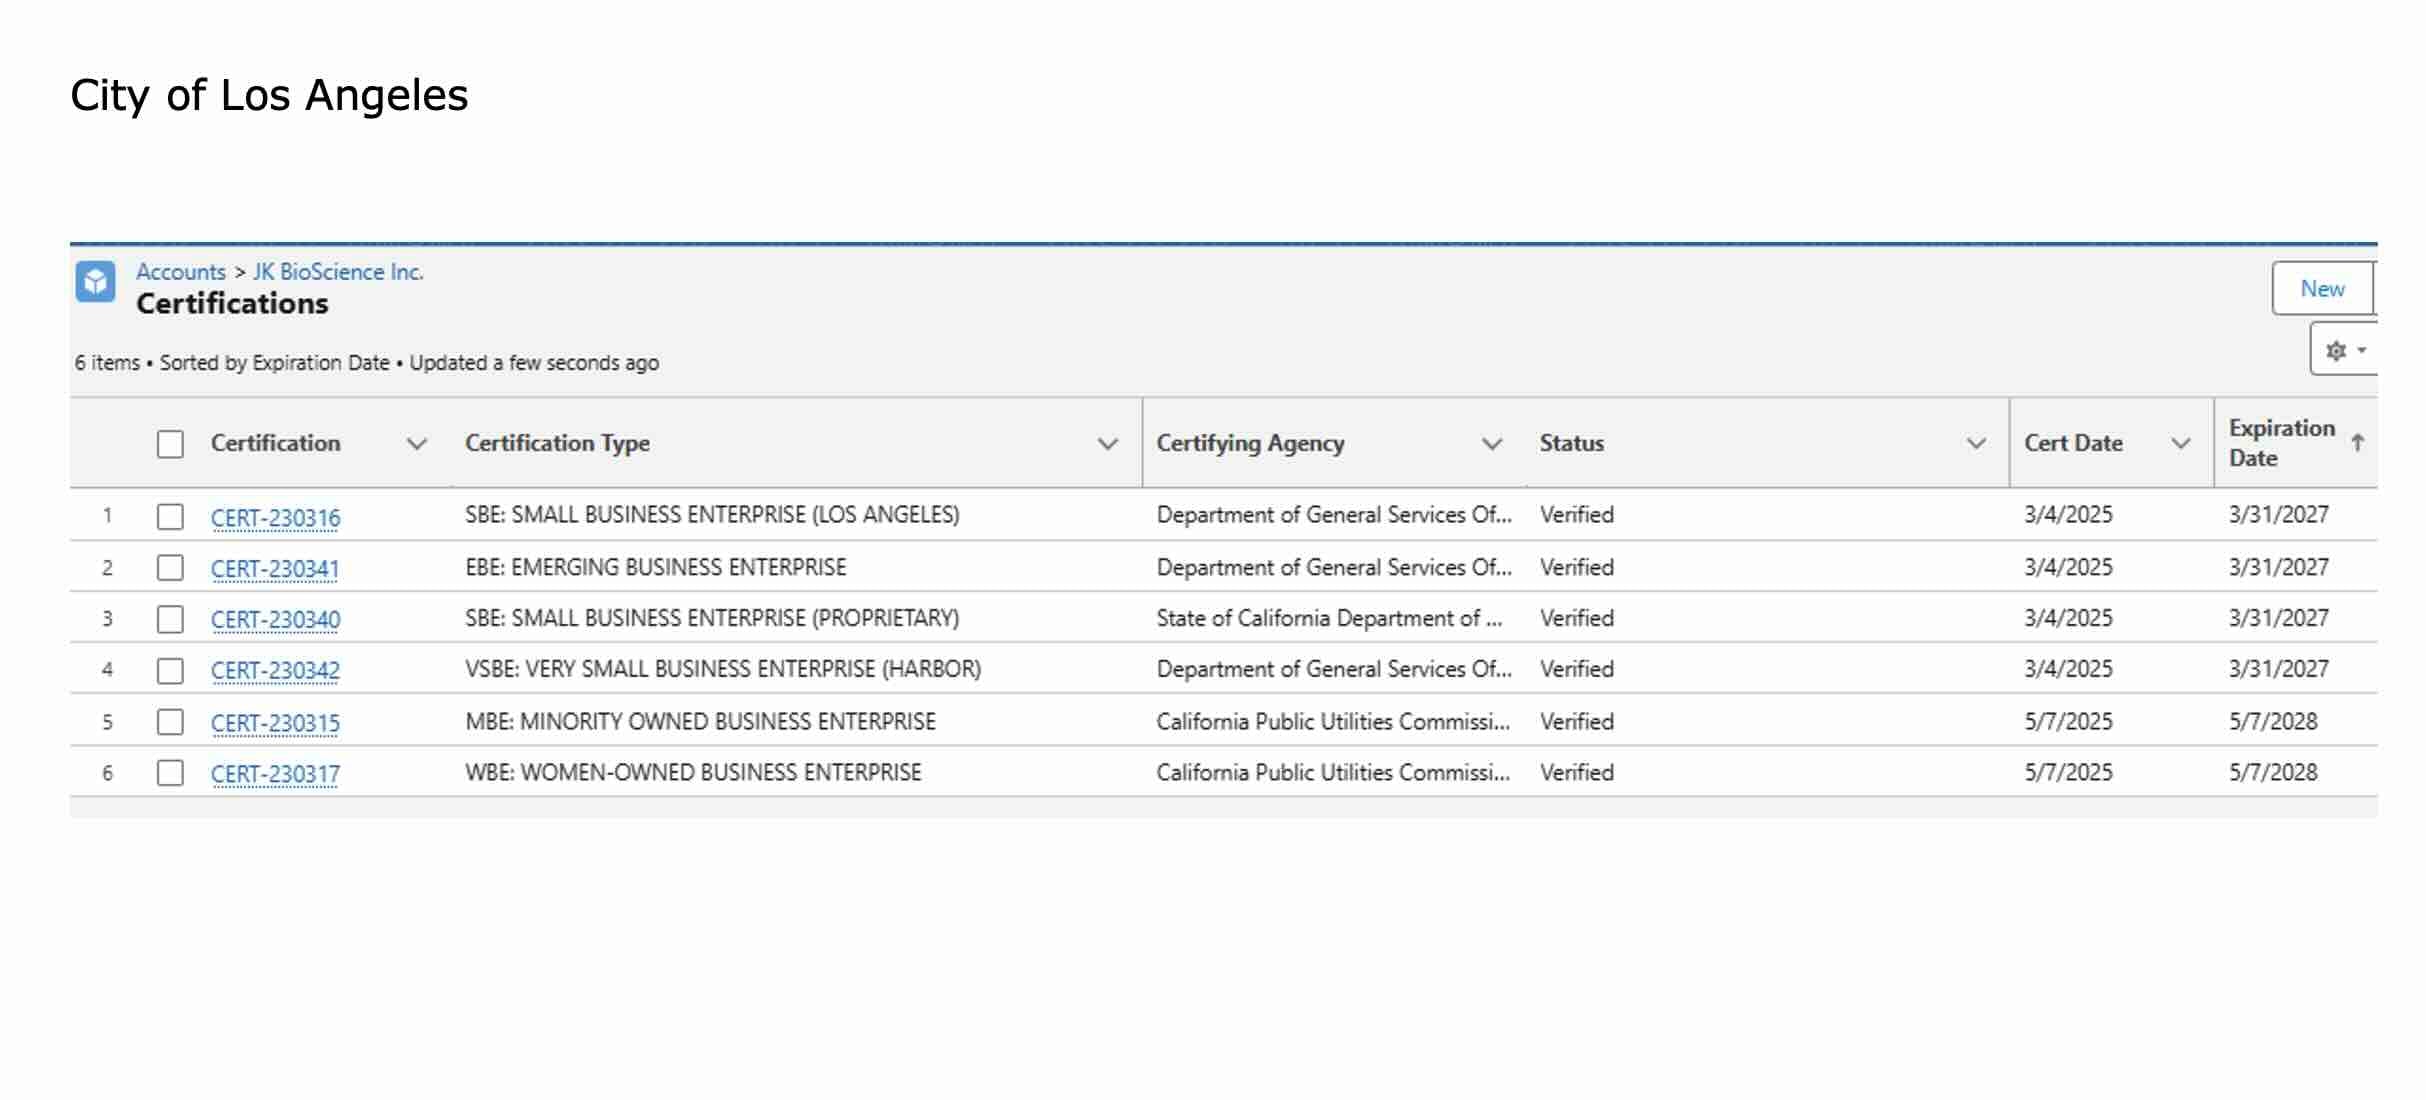Click the Status column header
2426x1100 pixels.
(1571, 443)
